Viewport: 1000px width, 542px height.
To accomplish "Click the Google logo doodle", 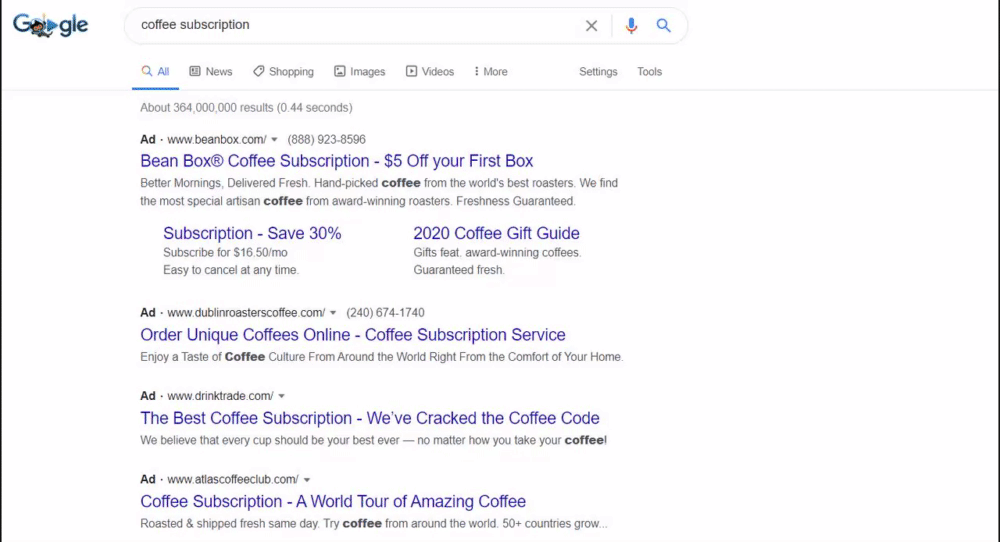I will click(x=50, y=25).
